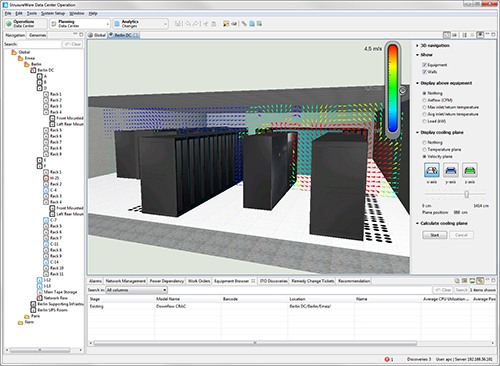Screen dimensions: 500x366
Task: Open the Planning Data Center dropdown arrow
Action: [108, 24]
